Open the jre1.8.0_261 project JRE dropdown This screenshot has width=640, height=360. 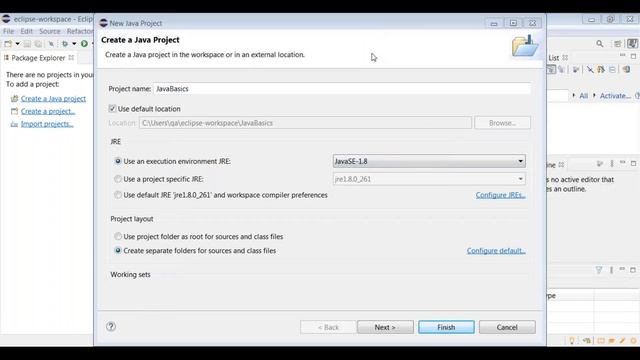(429, 179)
